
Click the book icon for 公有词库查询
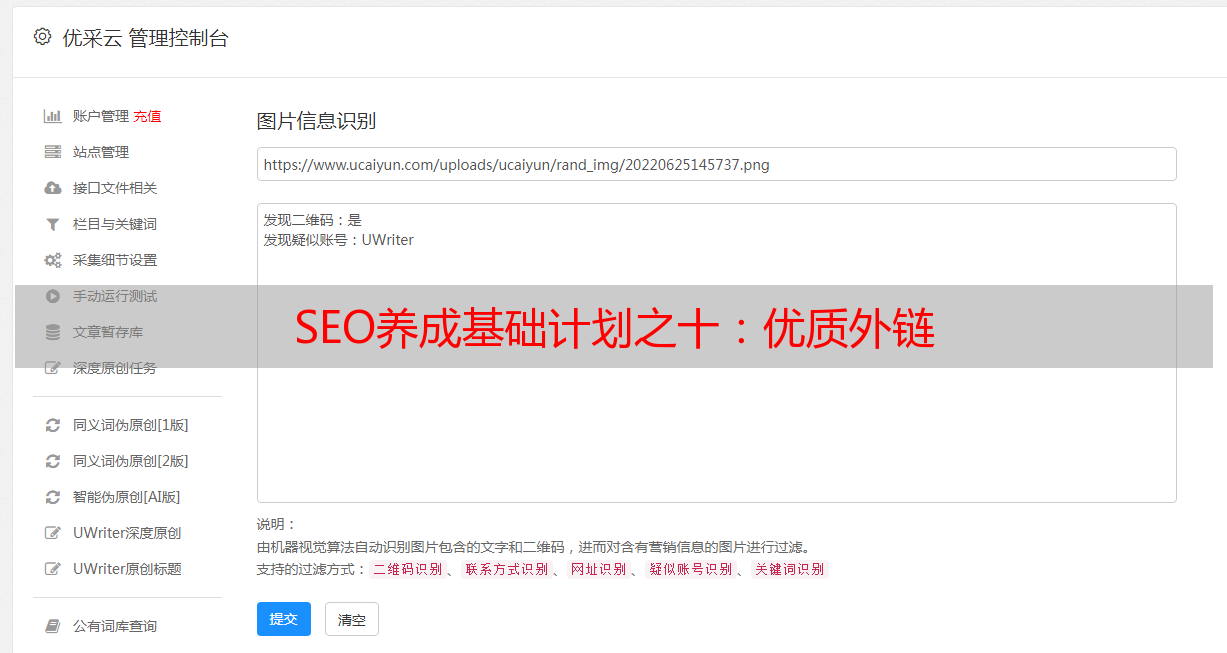point(53,626)
